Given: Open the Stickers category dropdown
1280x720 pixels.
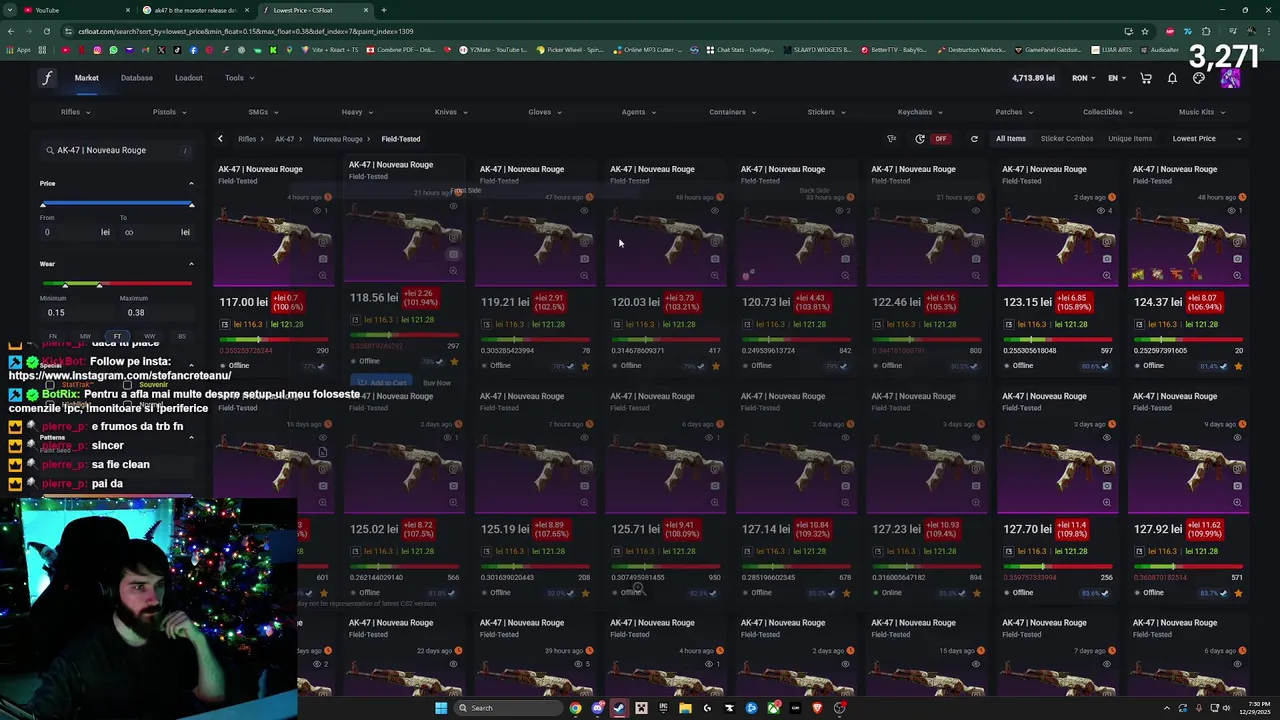Looking at the screenshot, I should click(x=826, y=112).
